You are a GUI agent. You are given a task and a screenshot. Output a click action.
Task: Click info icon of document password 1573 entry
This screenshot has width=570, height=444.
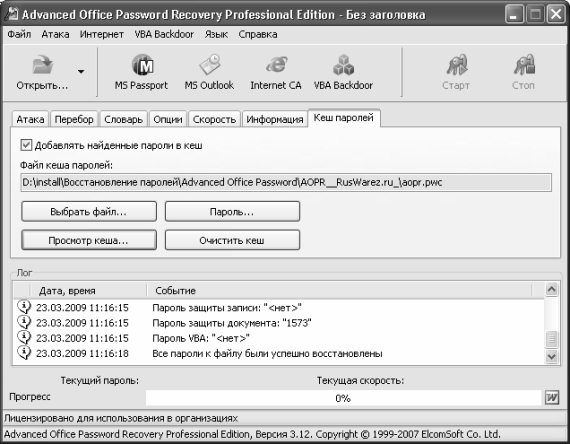click(24, 323)
